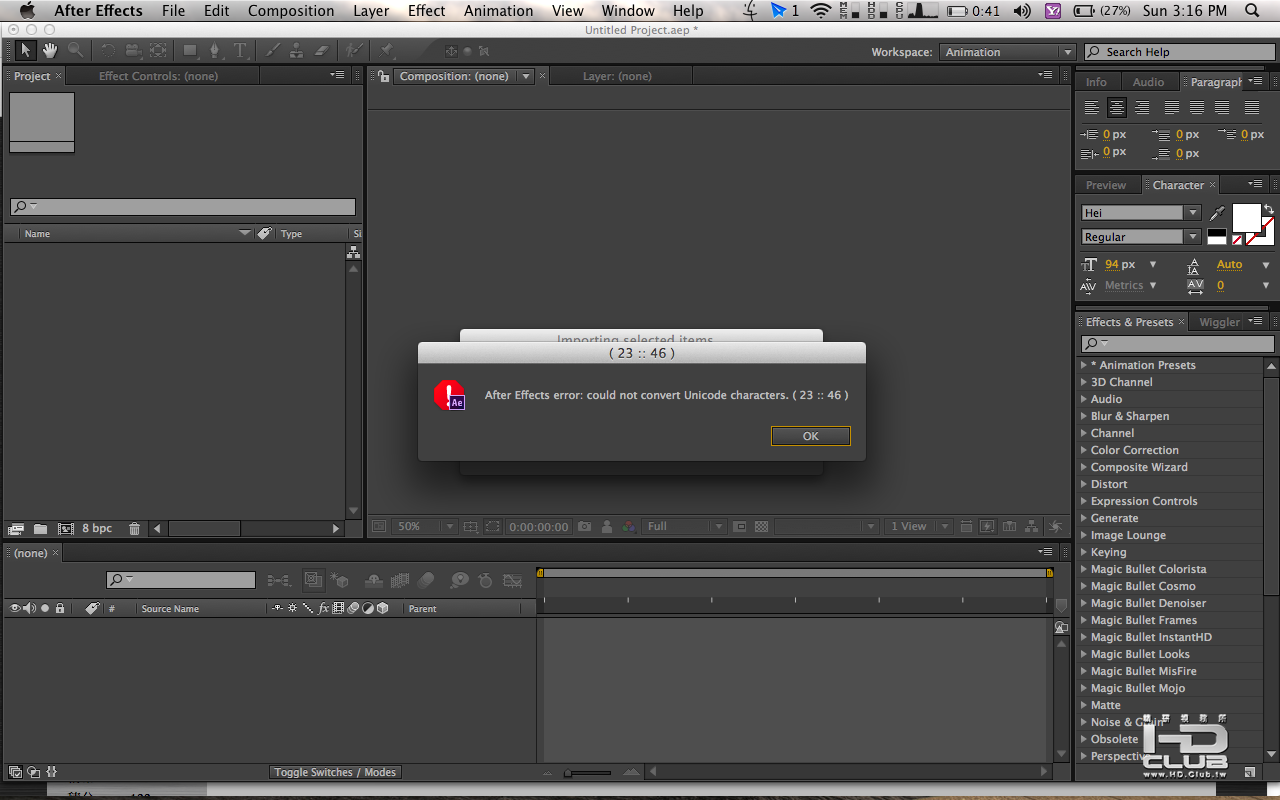Screen dimensions: 1280x800
Task: Click the trash icon in the Project panel
Action: [134, 528]
